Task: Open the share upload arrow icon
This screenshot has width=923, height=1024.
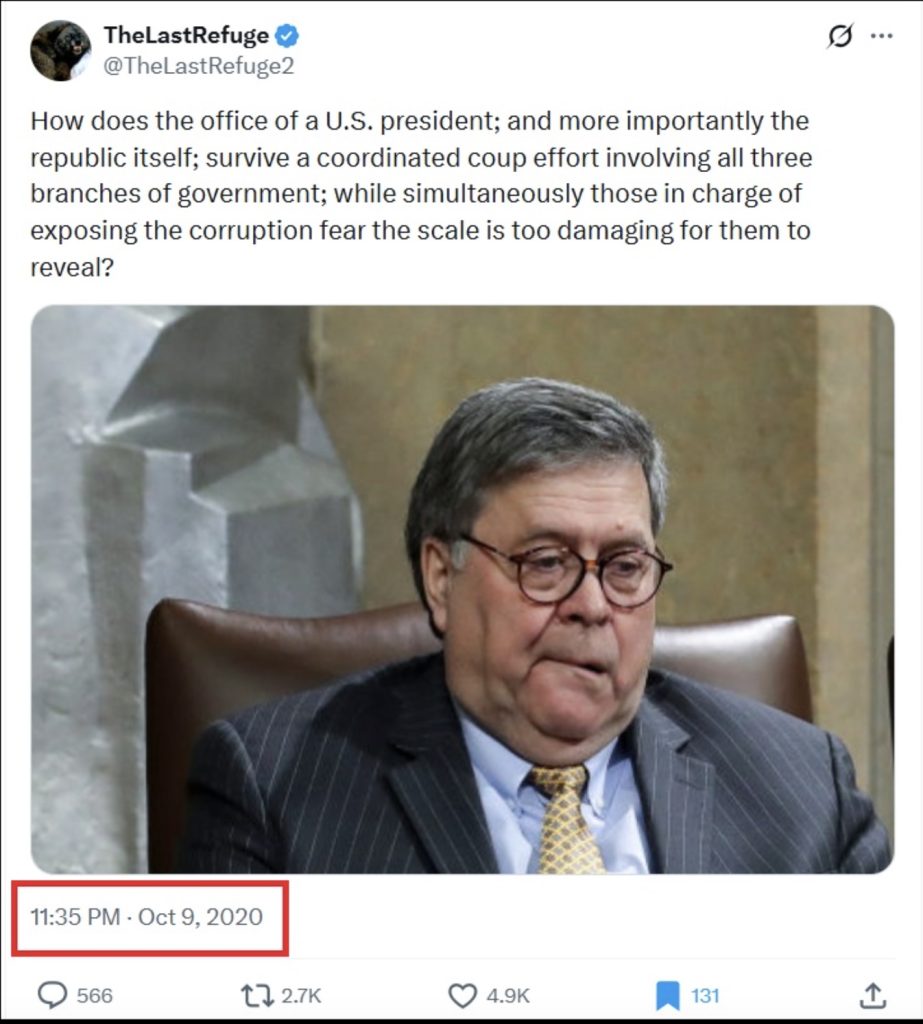Action: [872, 995]
